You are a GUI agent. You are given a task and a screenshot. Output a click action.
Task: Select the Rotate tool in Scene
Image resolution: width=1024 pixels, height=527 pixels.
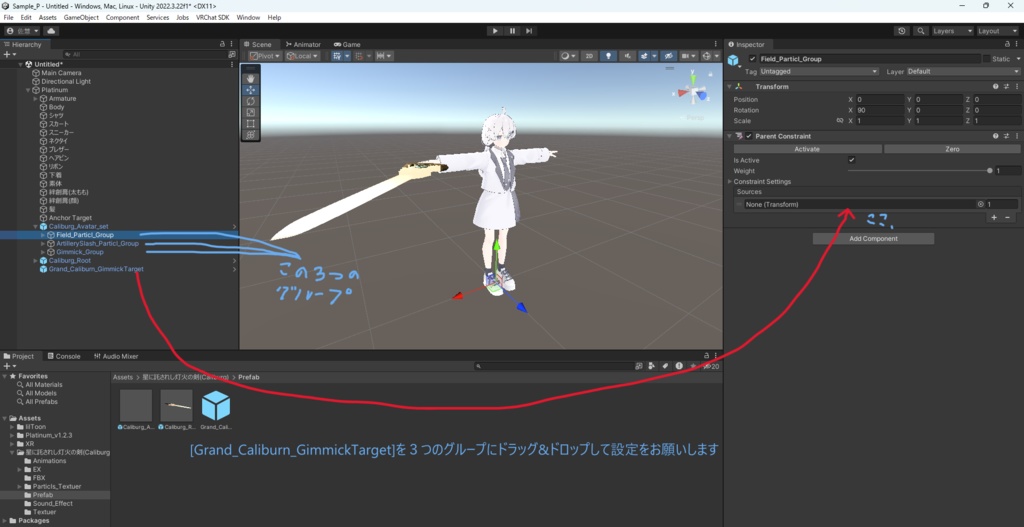pyautogui.click(x=251, y=101)
